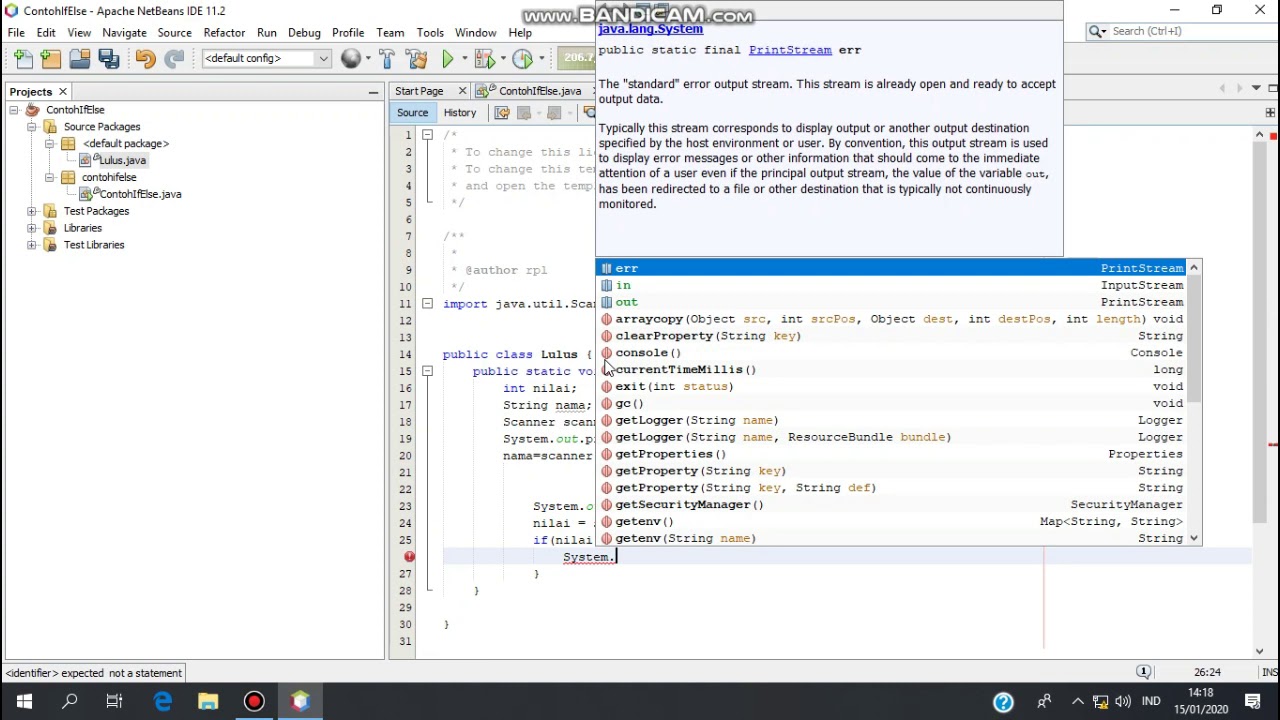Open the Tools menu
1280x720 pixels.
tap(430, 33)
